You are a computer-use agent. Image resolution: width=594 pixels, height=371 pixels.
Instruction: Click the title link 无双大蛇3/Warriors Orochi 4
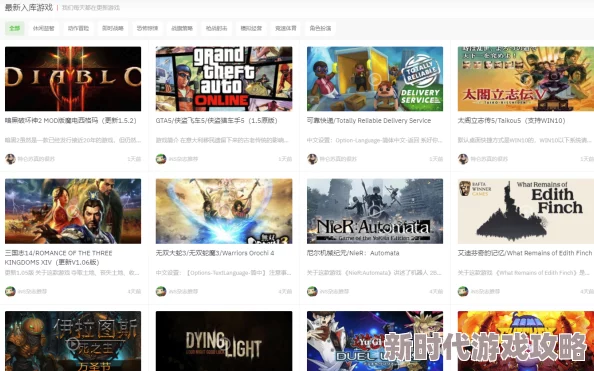click(215, 253)
